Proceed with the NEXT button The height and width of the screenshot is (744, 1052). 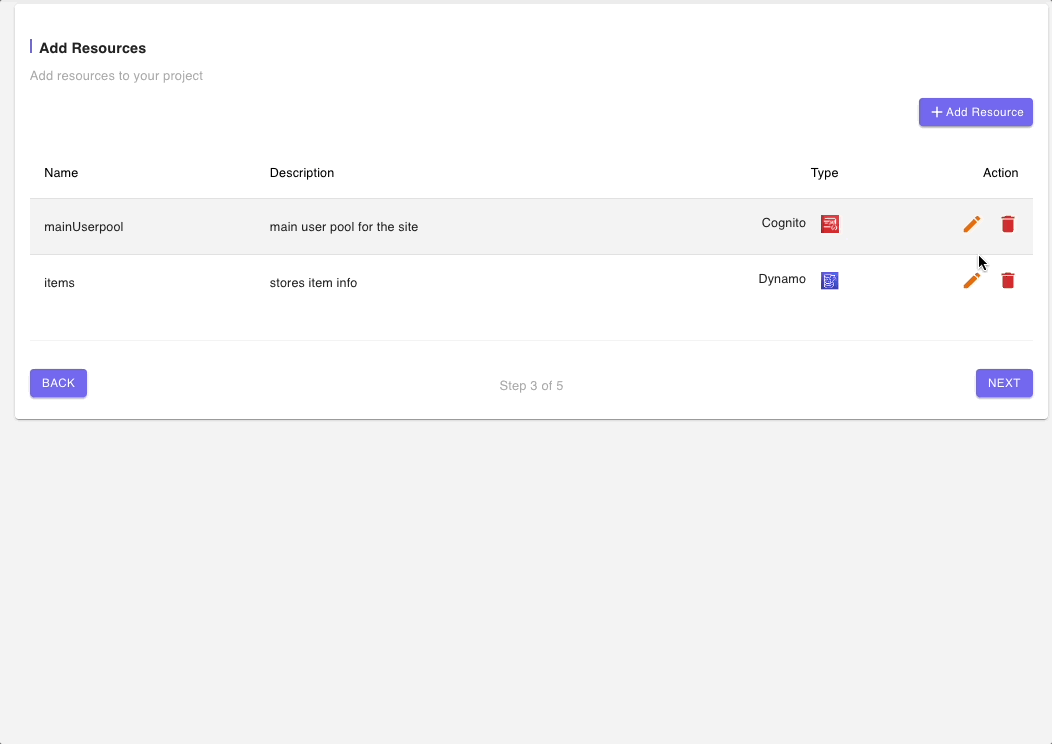tap(1004, 383)
